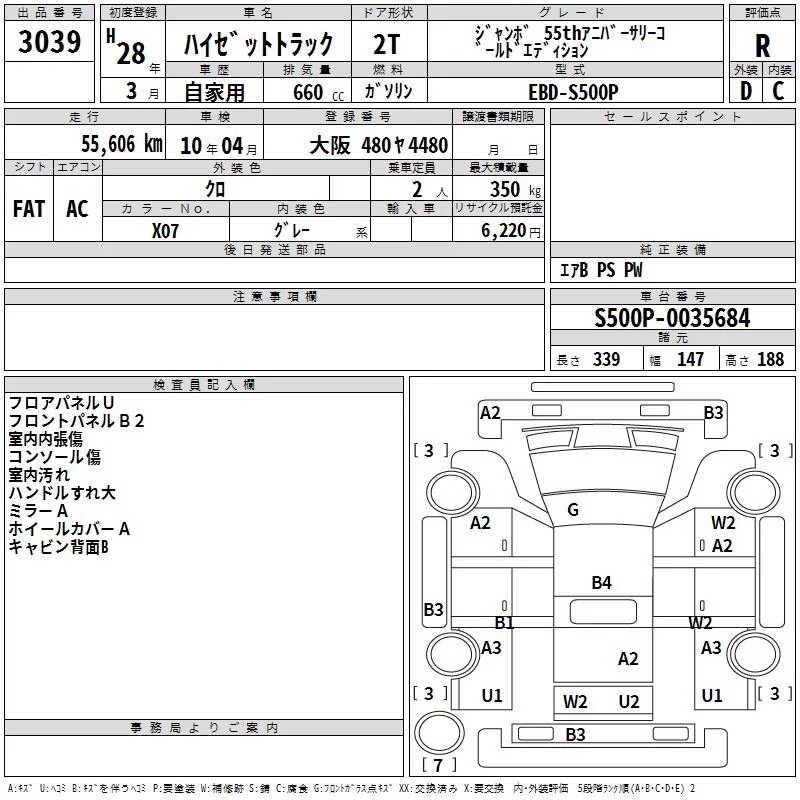This screenshot has height=800, width=800.
Task: Click the A2 mark at front-left bumper corner
Action: point(490,412)
